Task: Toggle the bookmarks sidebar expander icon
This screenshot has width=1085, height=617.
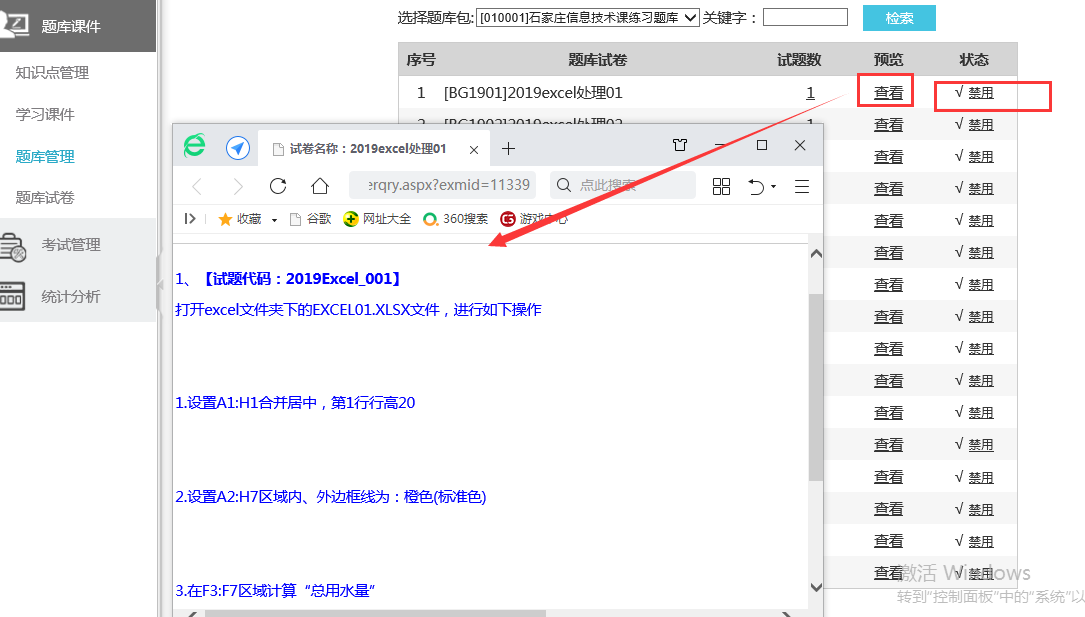Action: [190, 219]
